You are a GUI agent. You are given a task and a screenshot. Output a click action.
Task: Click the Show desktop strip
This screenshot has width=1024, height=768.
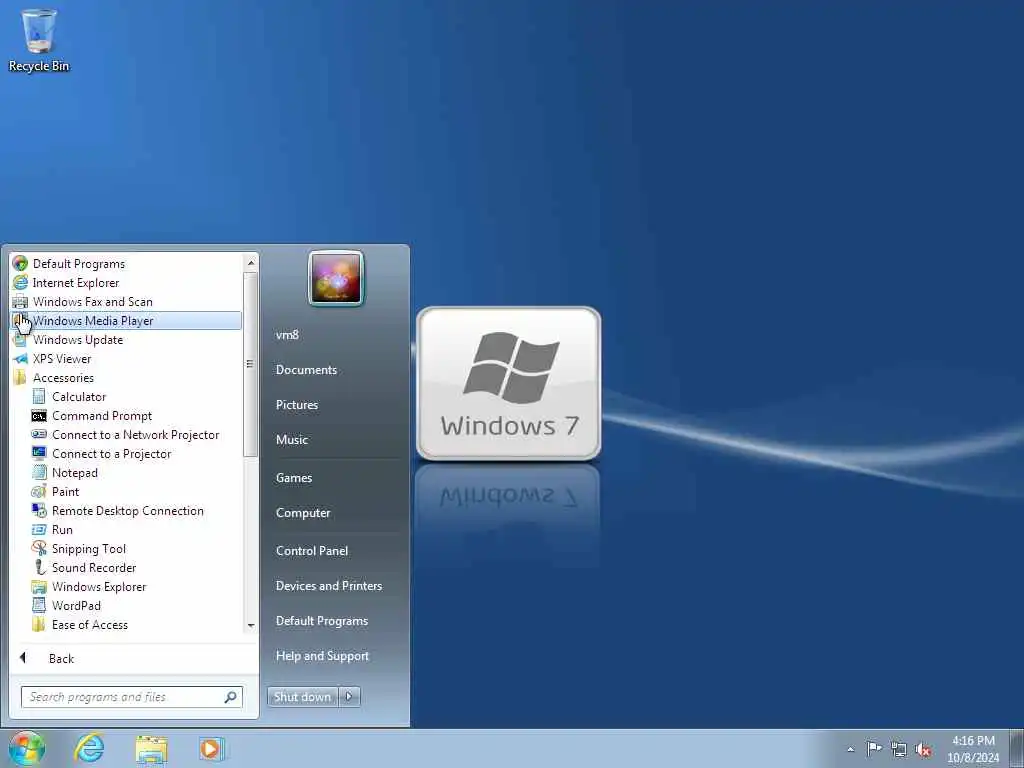[x=1017, y=748]
